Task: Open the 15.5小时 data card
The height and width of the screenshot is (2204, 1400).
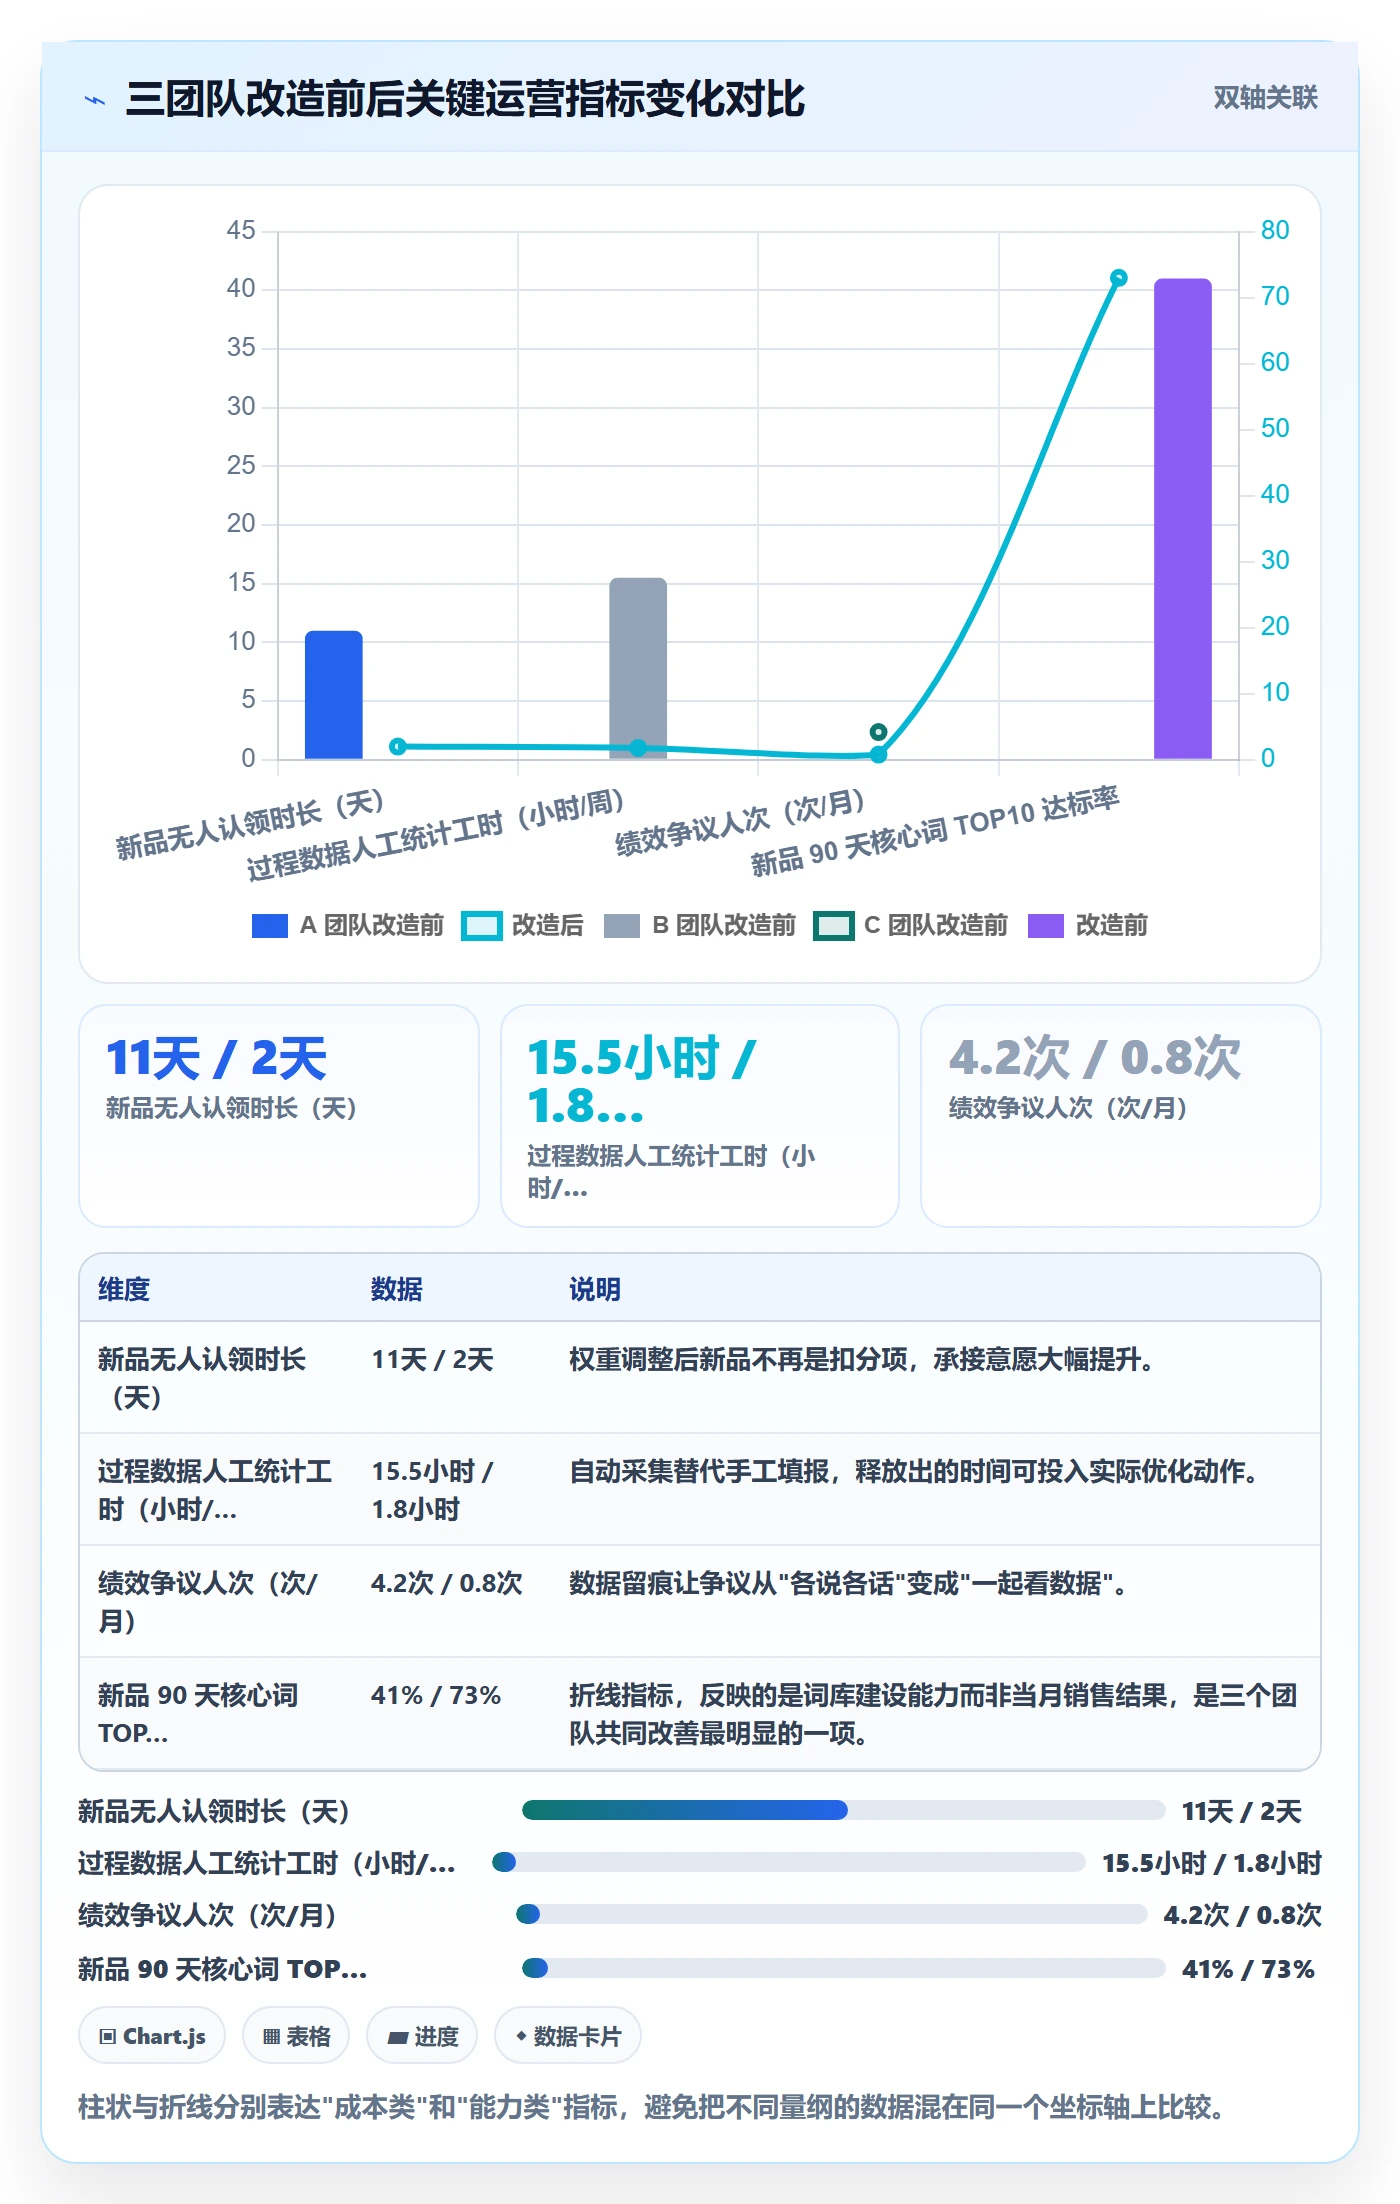Action: [x=700, y=1116]
